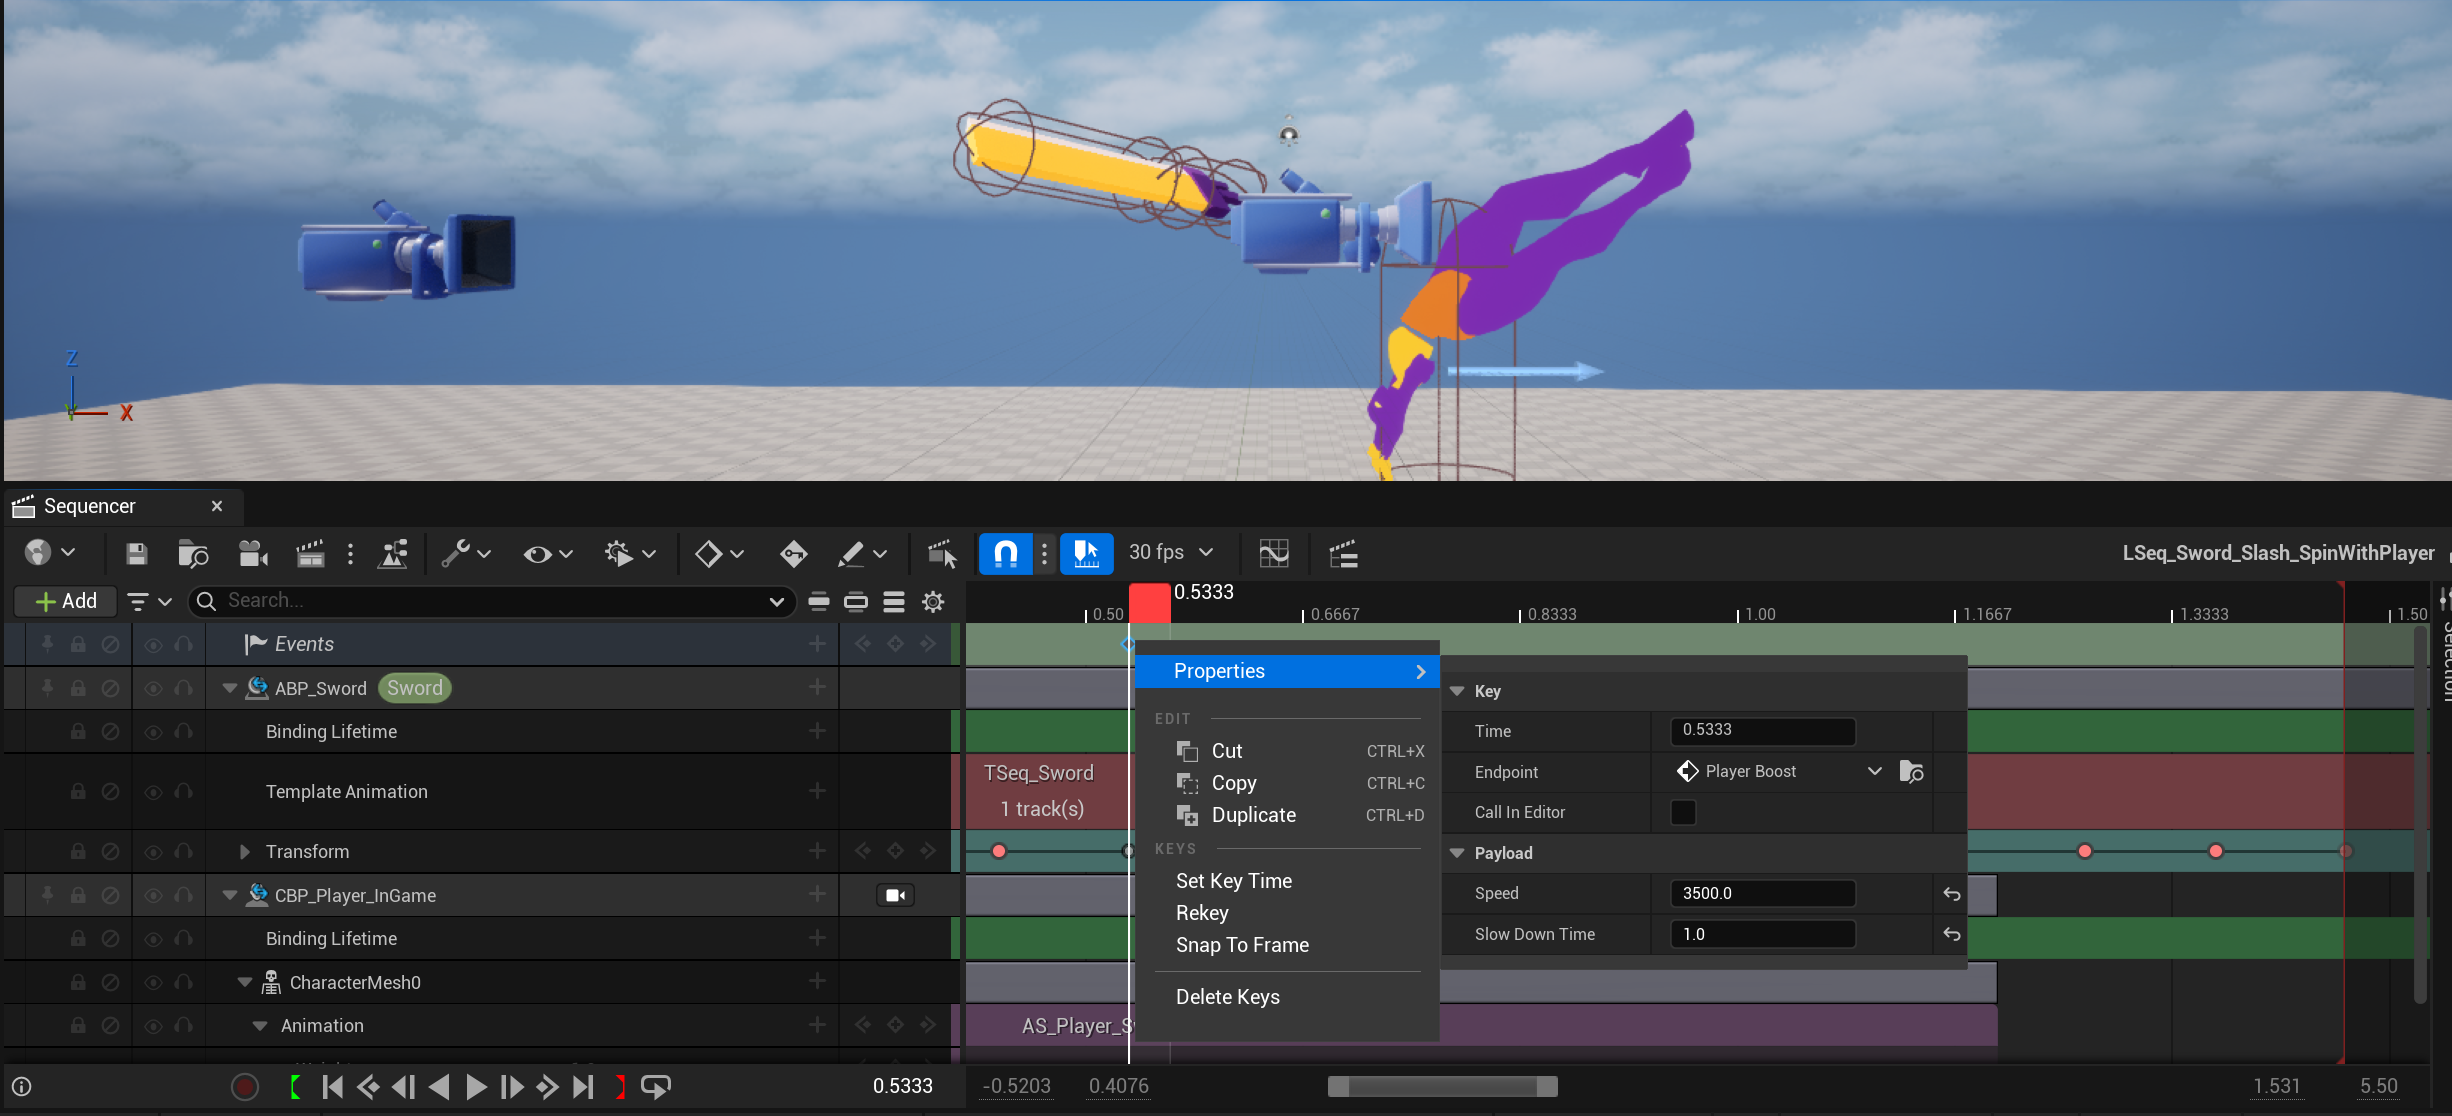Click the timeline horizontal scrollbar thumb
Screen dimensions: 2452x1116
click(x=1441, y=1086)
